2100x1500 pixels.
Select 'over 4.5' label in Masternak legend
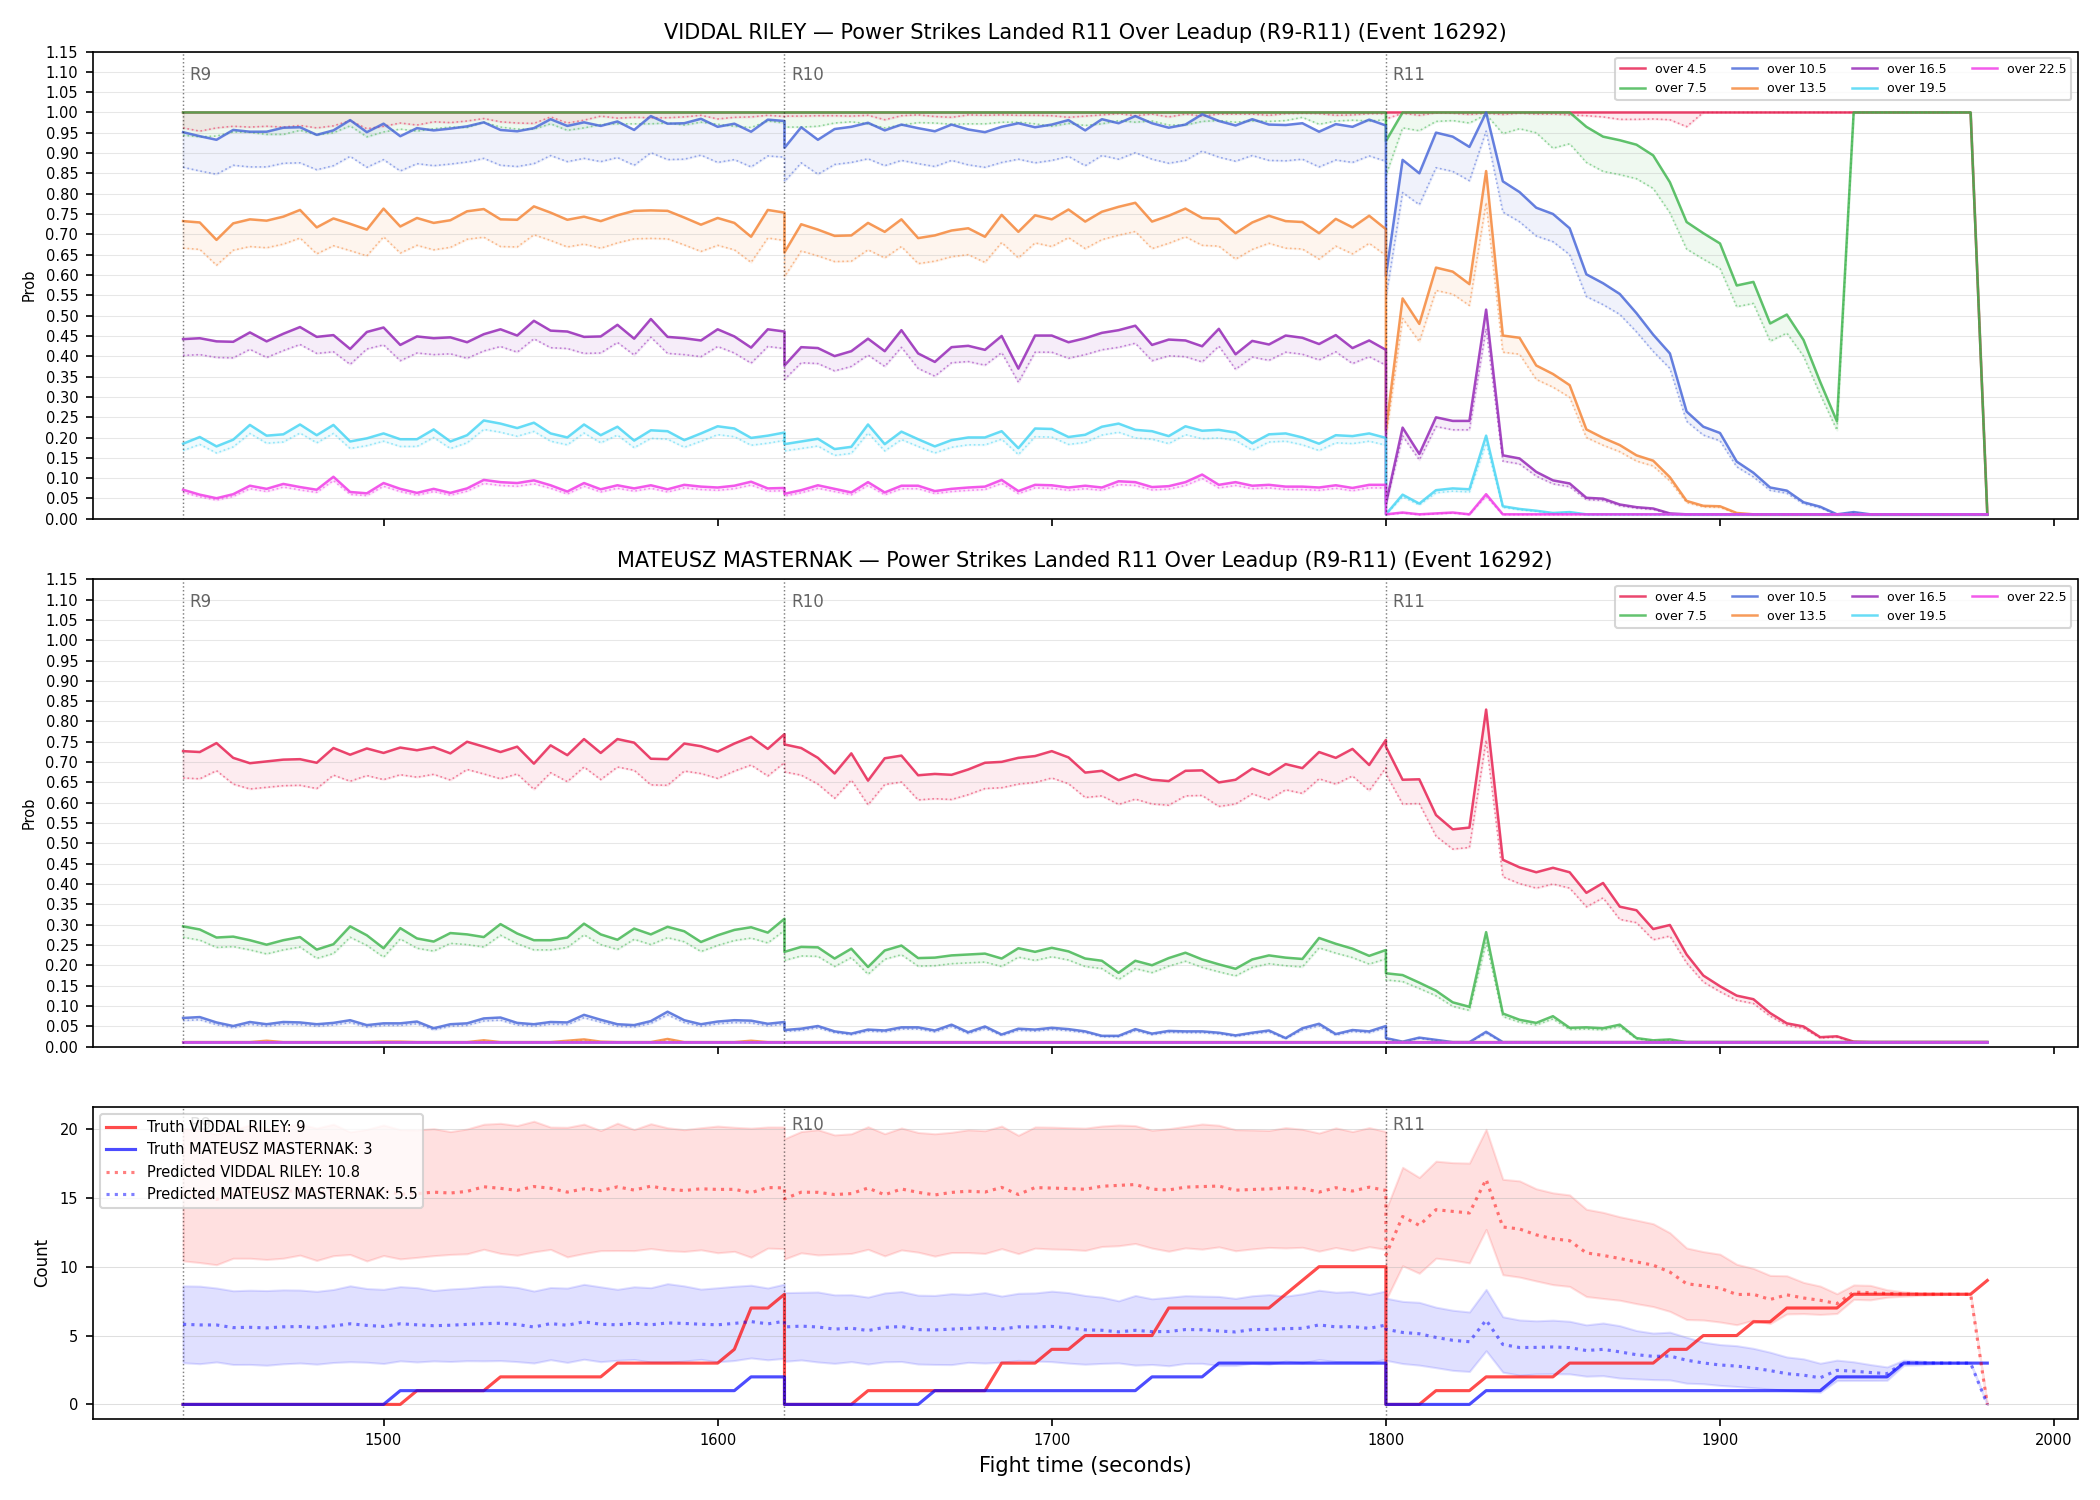tap(1681, 597)
